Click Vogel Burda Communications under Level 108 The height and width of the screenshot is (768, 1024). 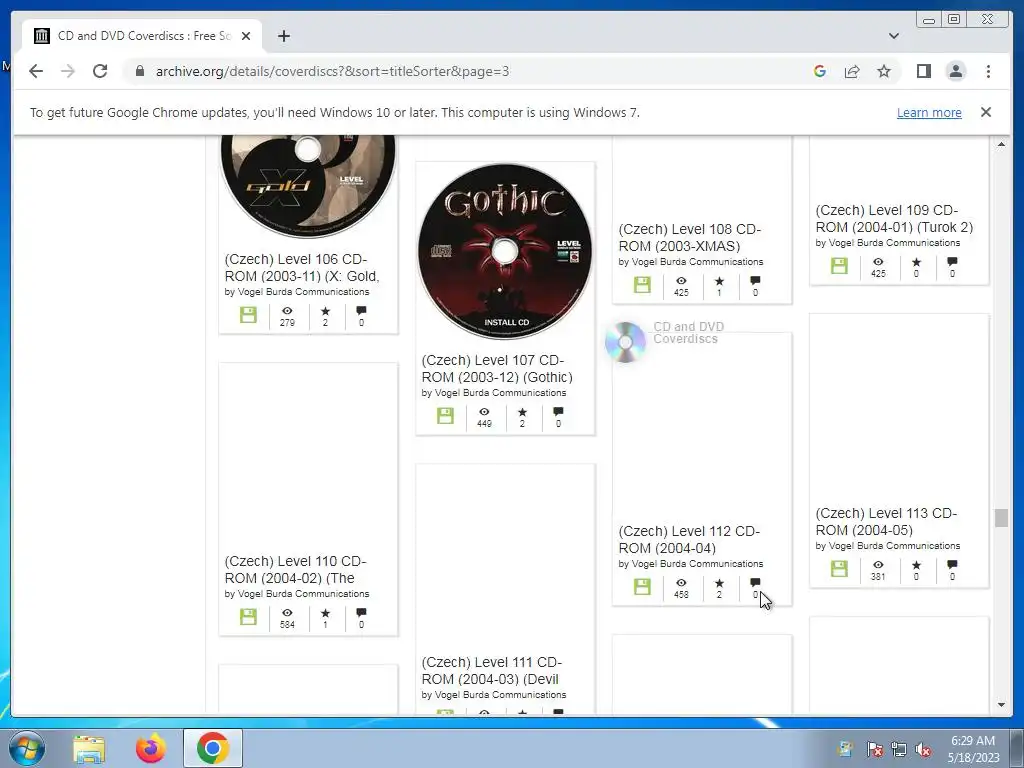point(697,262)
